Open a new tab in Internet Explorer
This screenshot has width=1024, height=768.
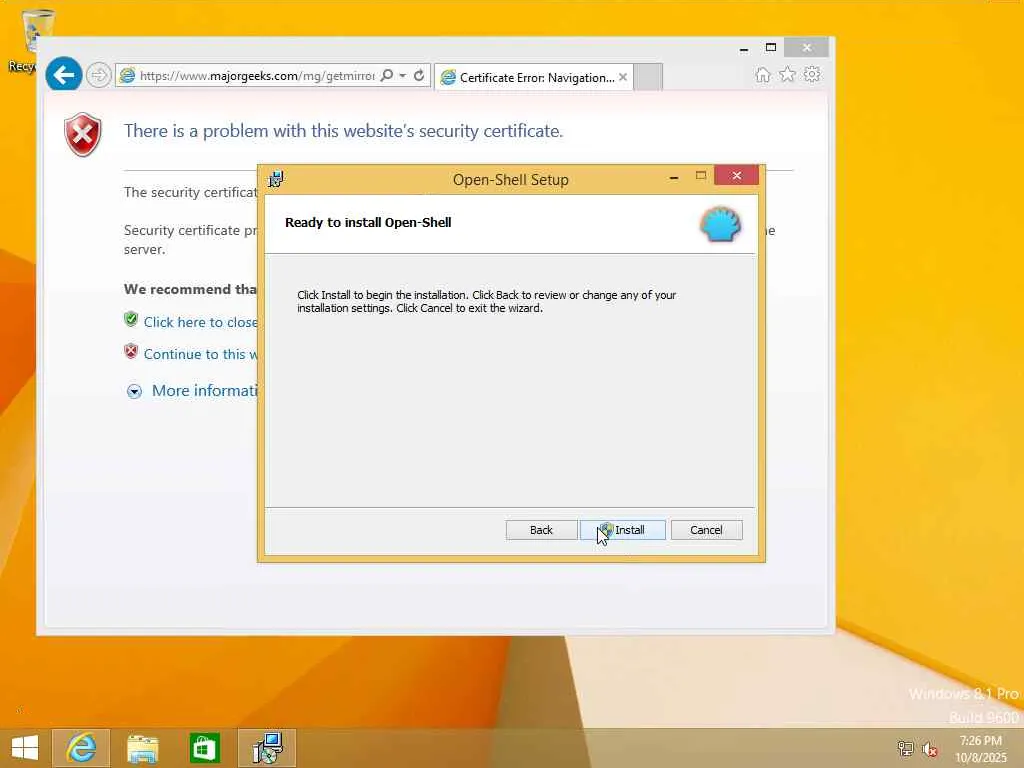click(648, 77)
